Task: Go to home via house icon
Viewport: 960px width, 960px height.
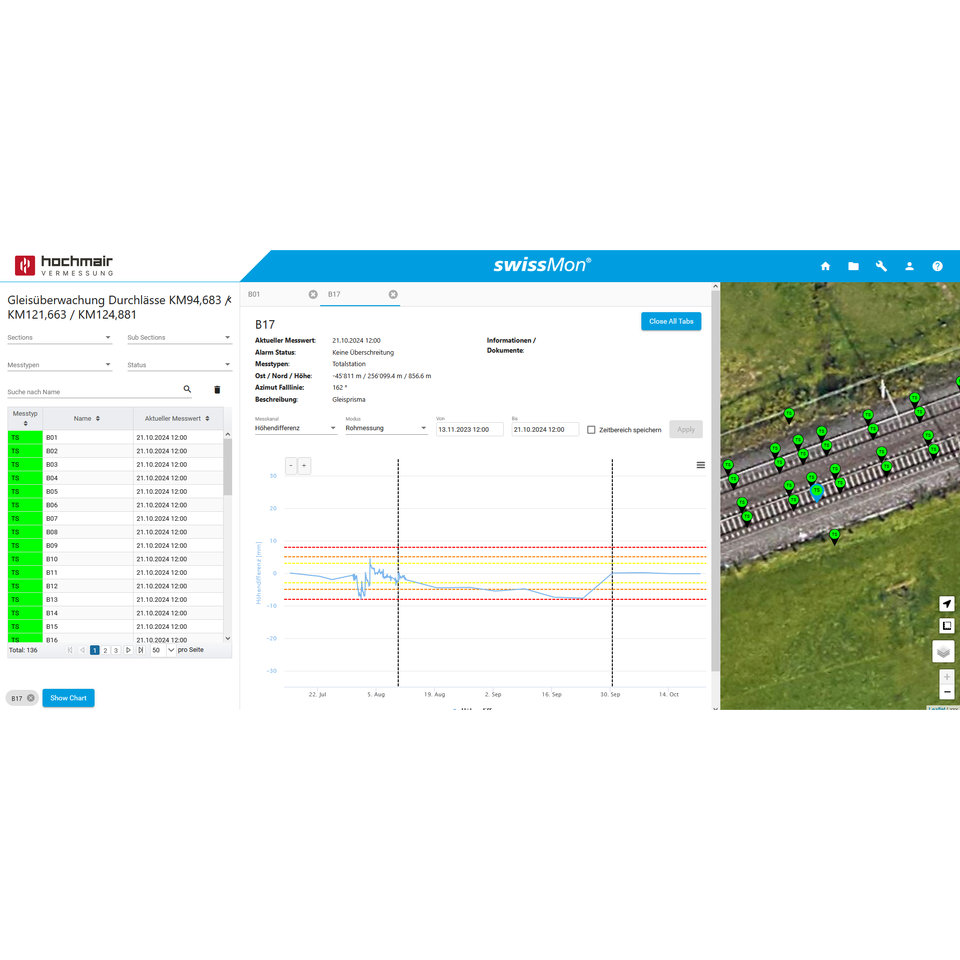Action: click(825, 266)
